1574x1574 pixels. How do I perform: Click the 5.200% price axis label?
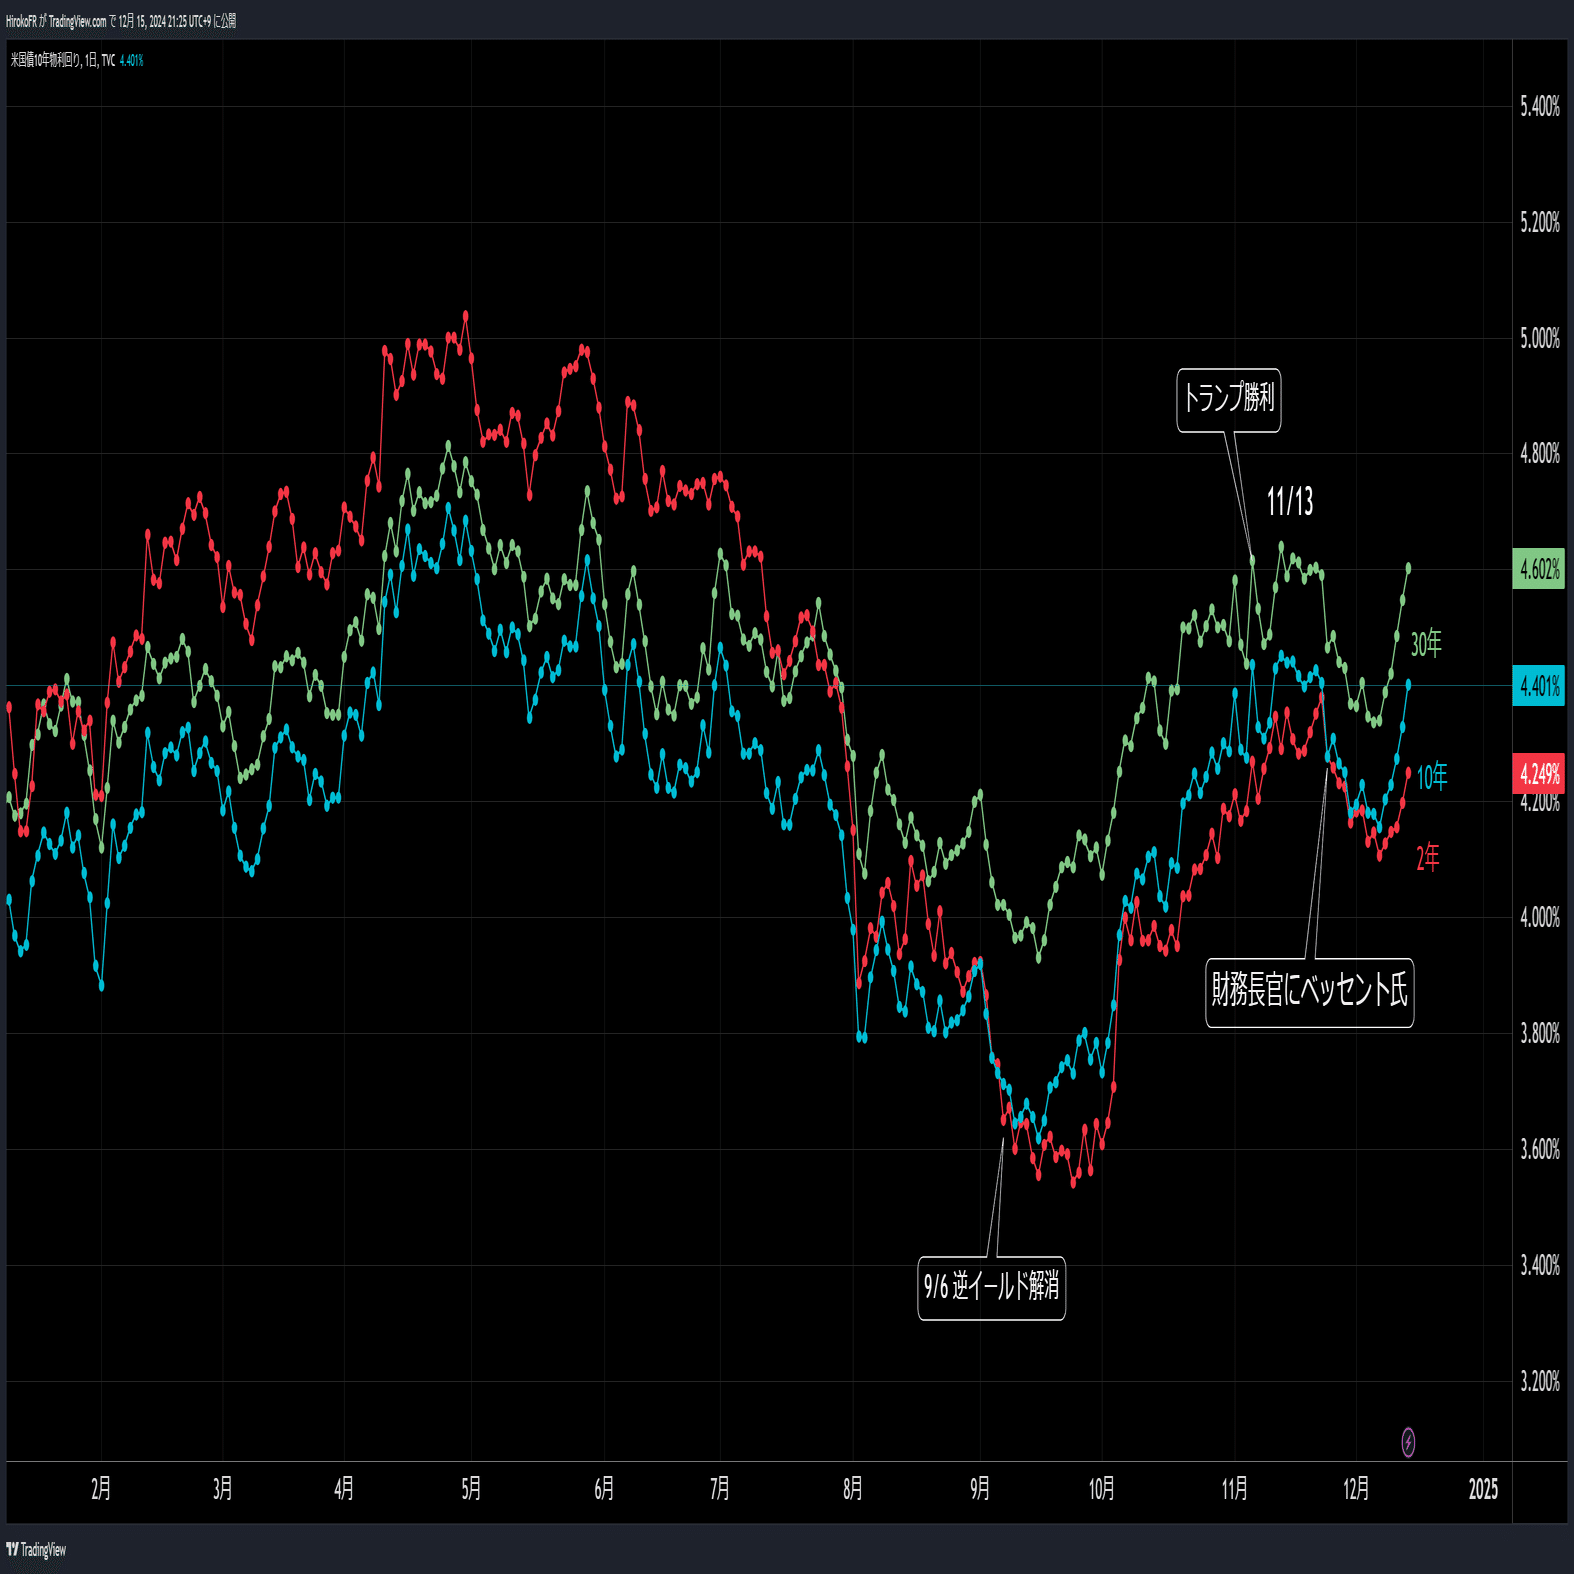1540,222
